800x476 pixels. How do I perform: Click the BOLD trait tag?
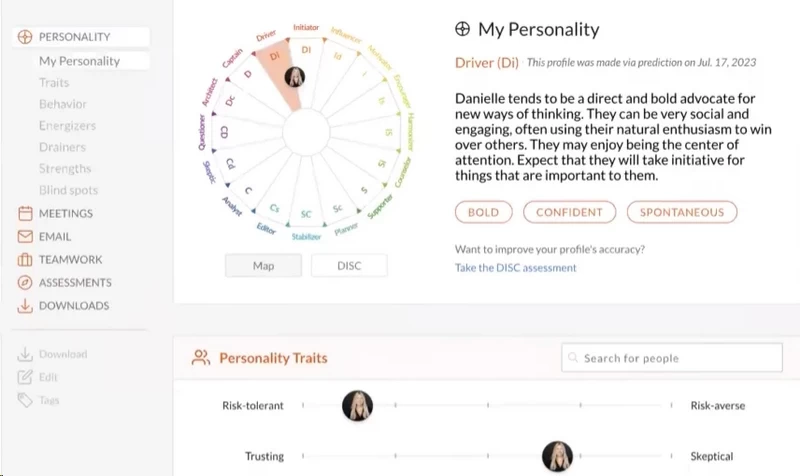(484, 212)
